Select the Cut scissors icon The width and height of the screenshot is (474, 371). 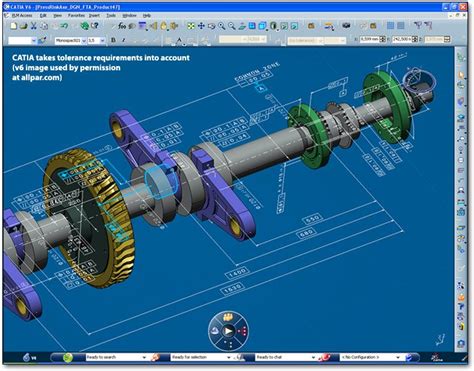tap(34, 26)
